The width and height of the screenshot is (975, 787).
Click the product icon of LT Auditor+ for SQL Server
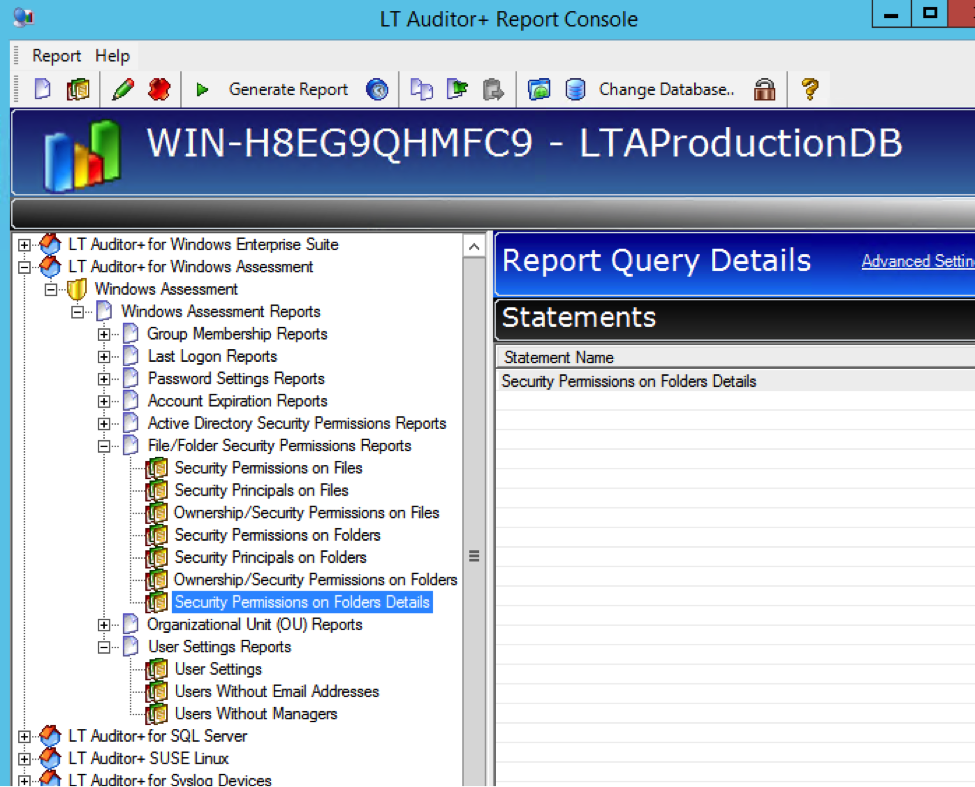(x=50, y=736)
